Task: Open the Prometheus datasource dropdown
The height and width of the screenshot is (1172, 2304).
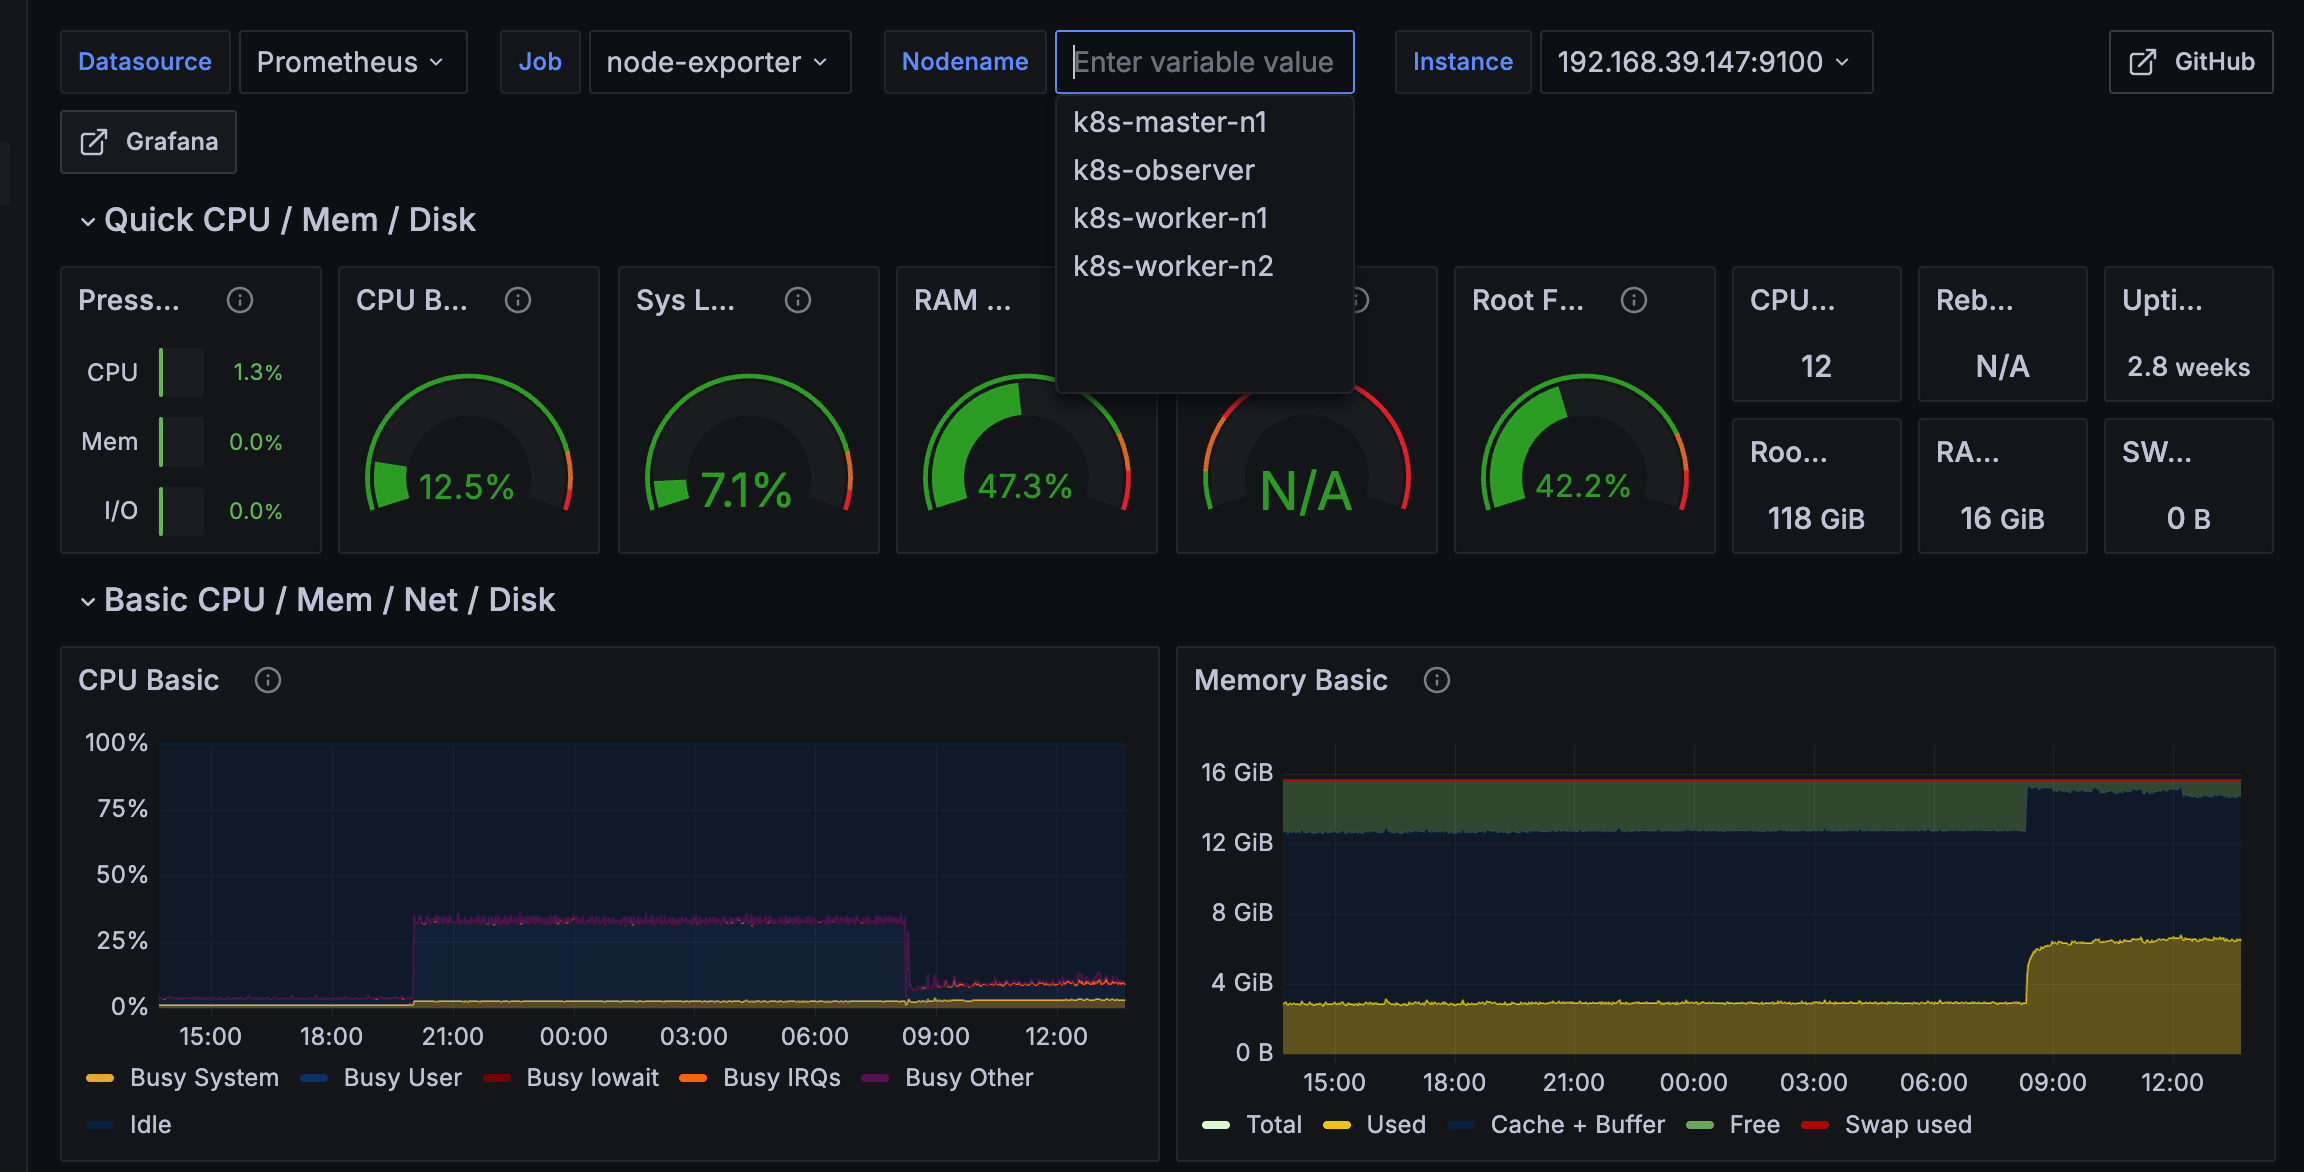Action: (353, 61)
